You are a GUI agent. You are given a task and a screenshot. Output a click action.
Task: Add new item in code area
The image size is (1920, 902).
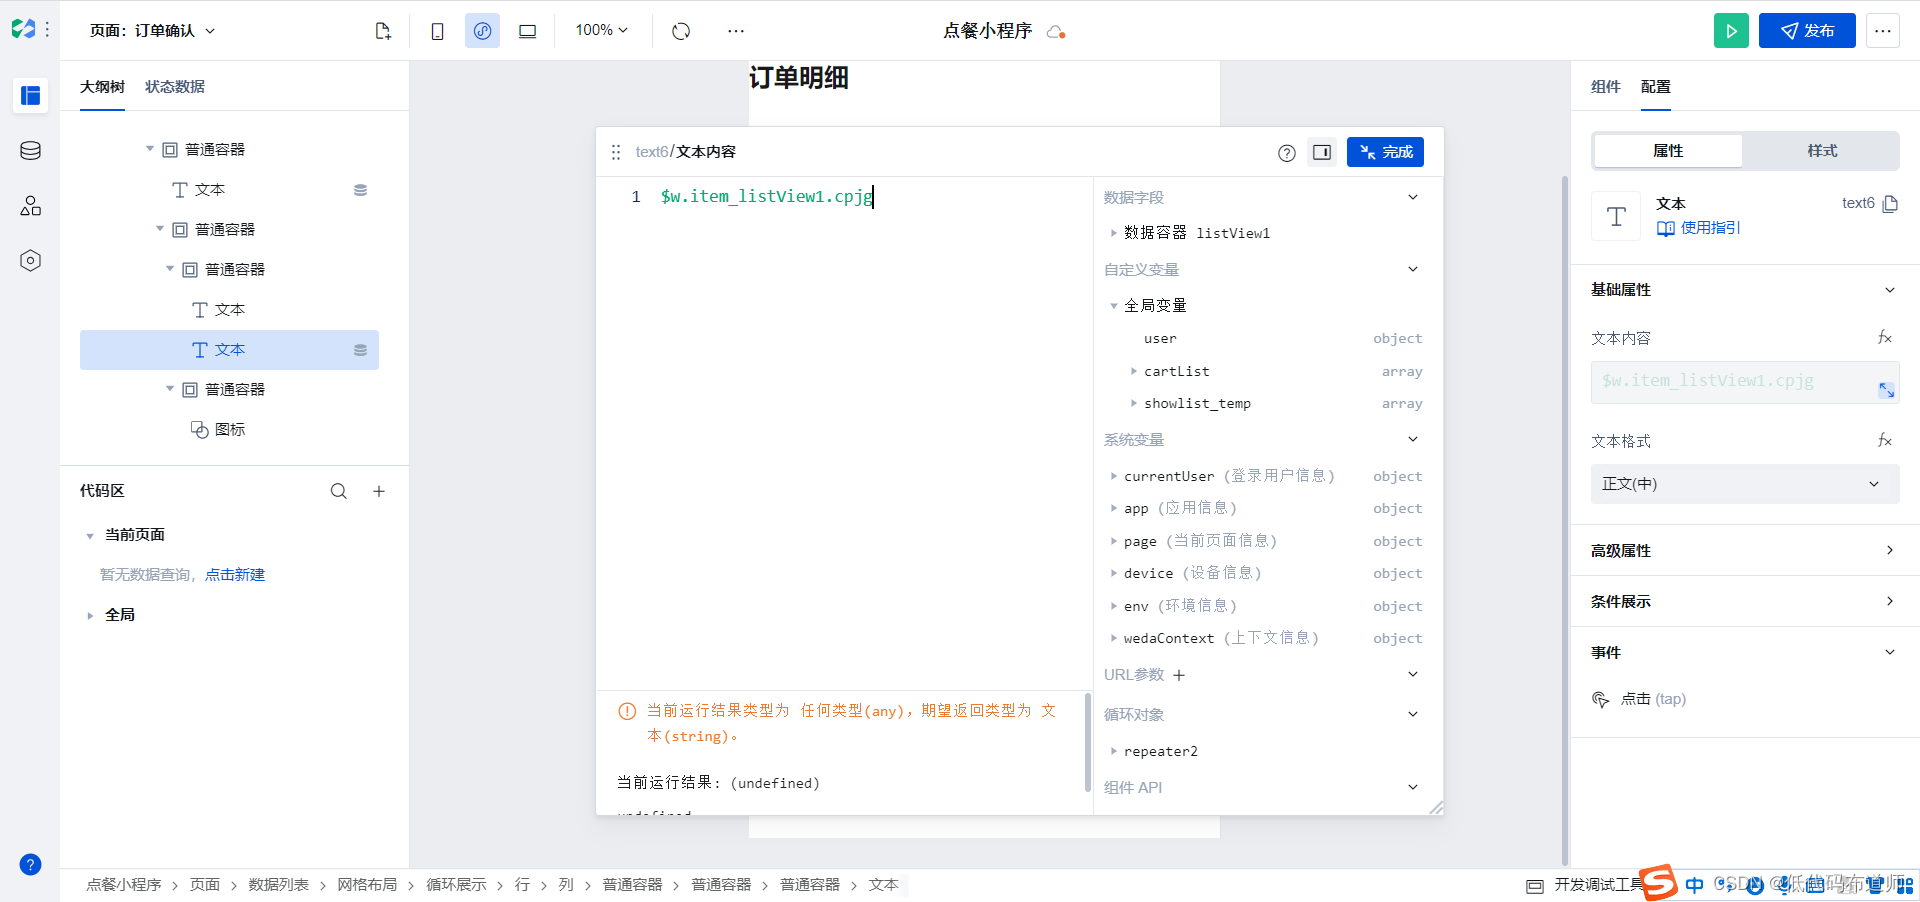[x=379, y=491]
